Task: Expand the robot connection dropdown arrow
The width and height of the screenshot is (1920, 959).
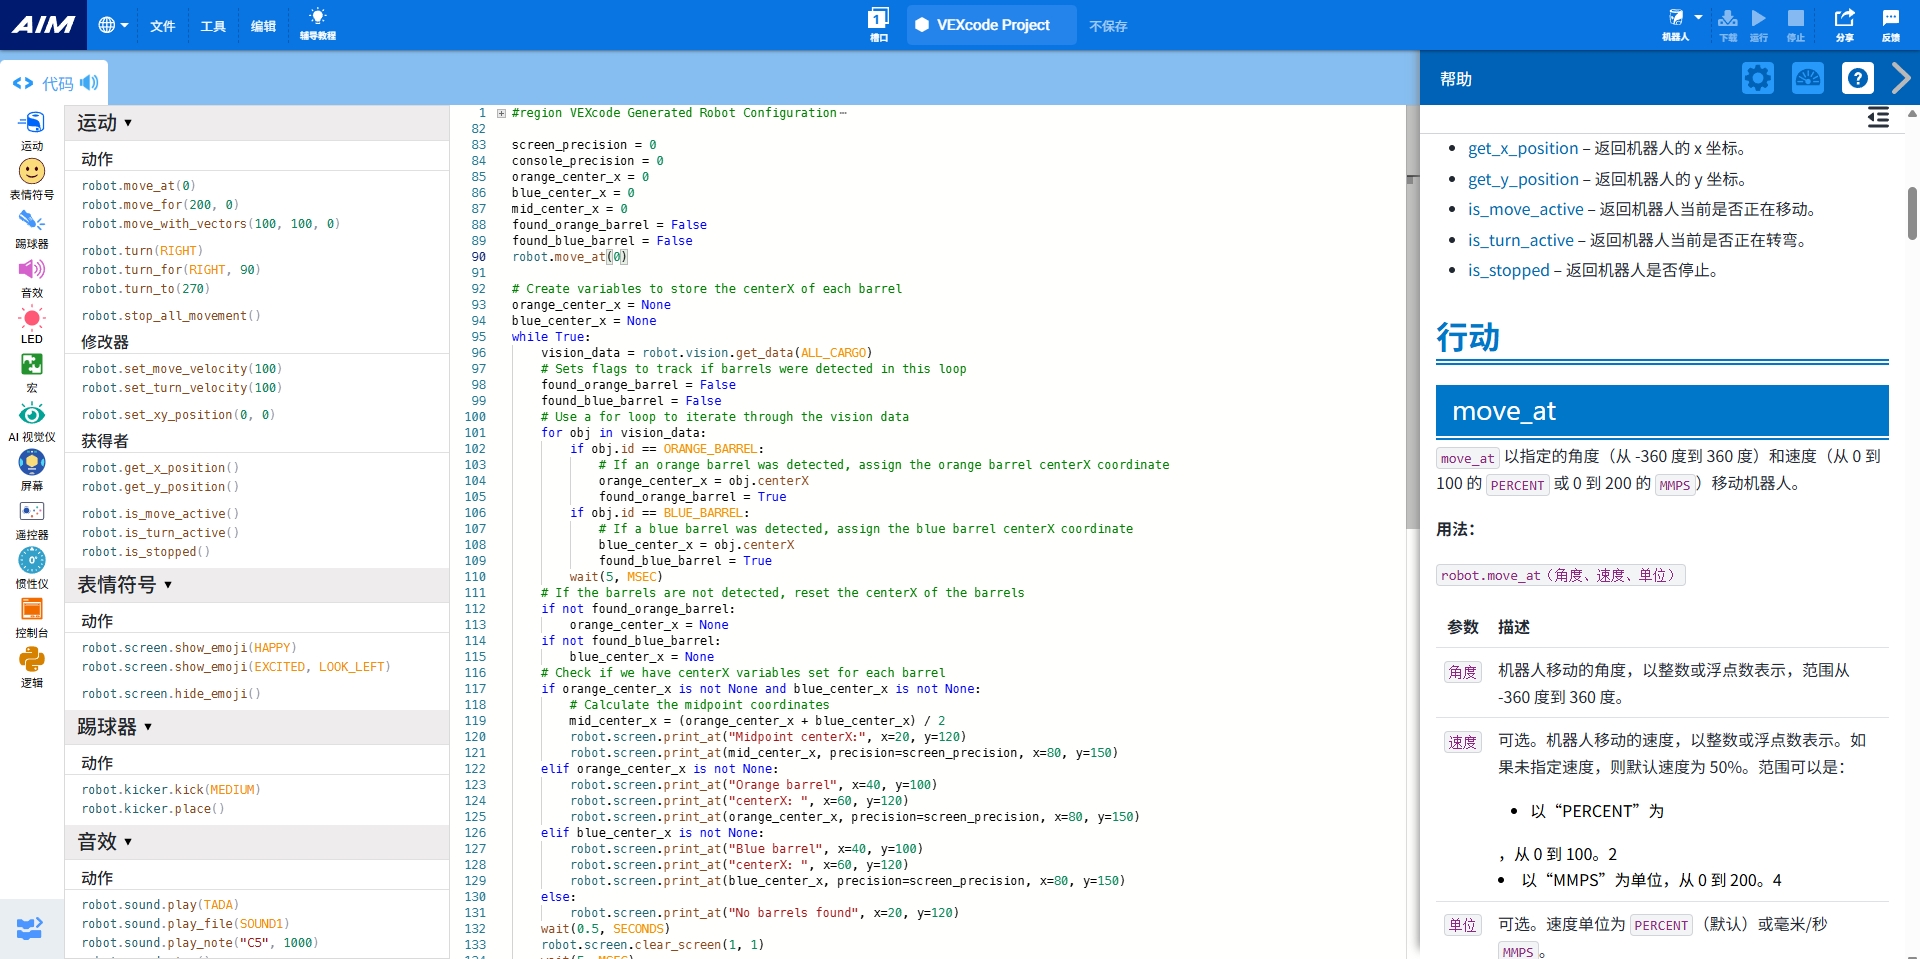Action: click(x=1698, y=17)
